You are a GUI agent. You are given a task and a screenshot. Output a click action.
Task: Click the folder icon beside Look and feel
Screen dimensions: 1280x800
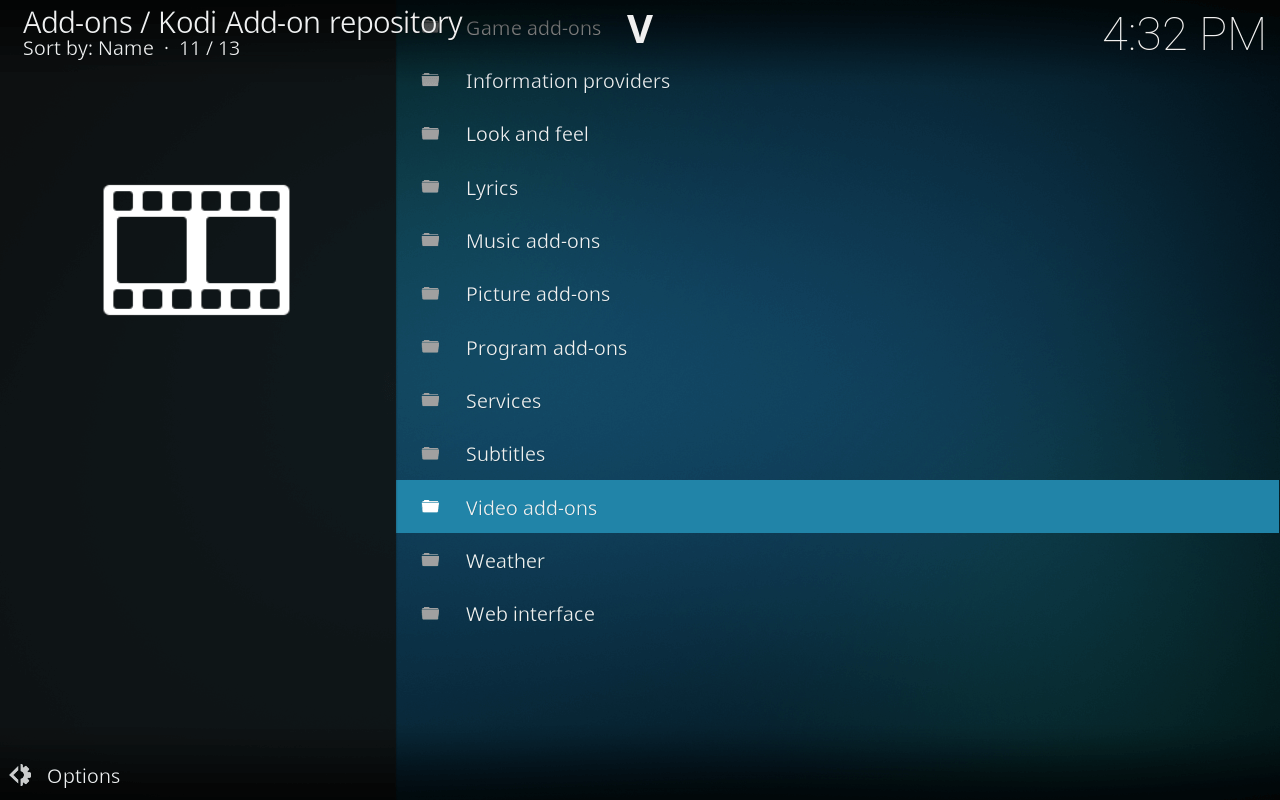[x=431, y=133]
